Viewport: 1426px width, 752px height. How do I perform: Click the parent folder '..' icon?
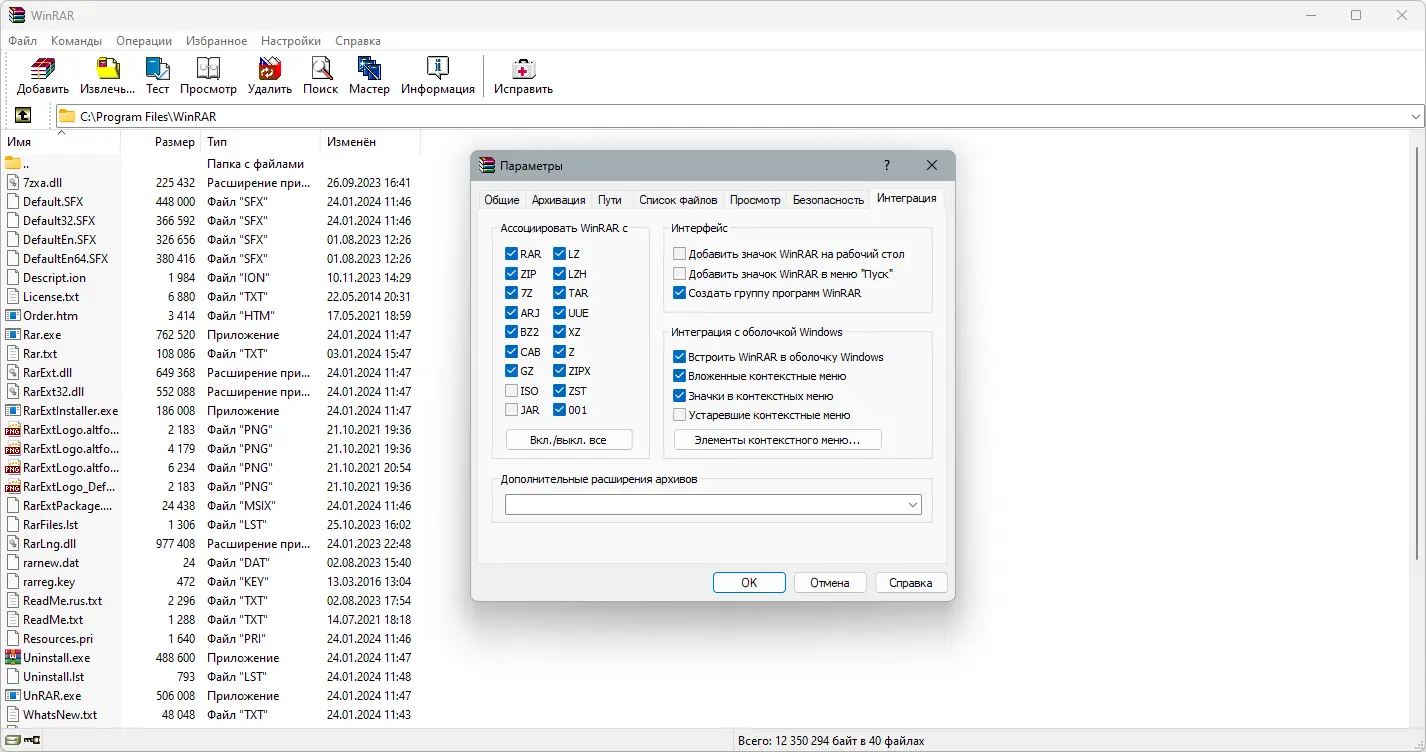point(13,163)
